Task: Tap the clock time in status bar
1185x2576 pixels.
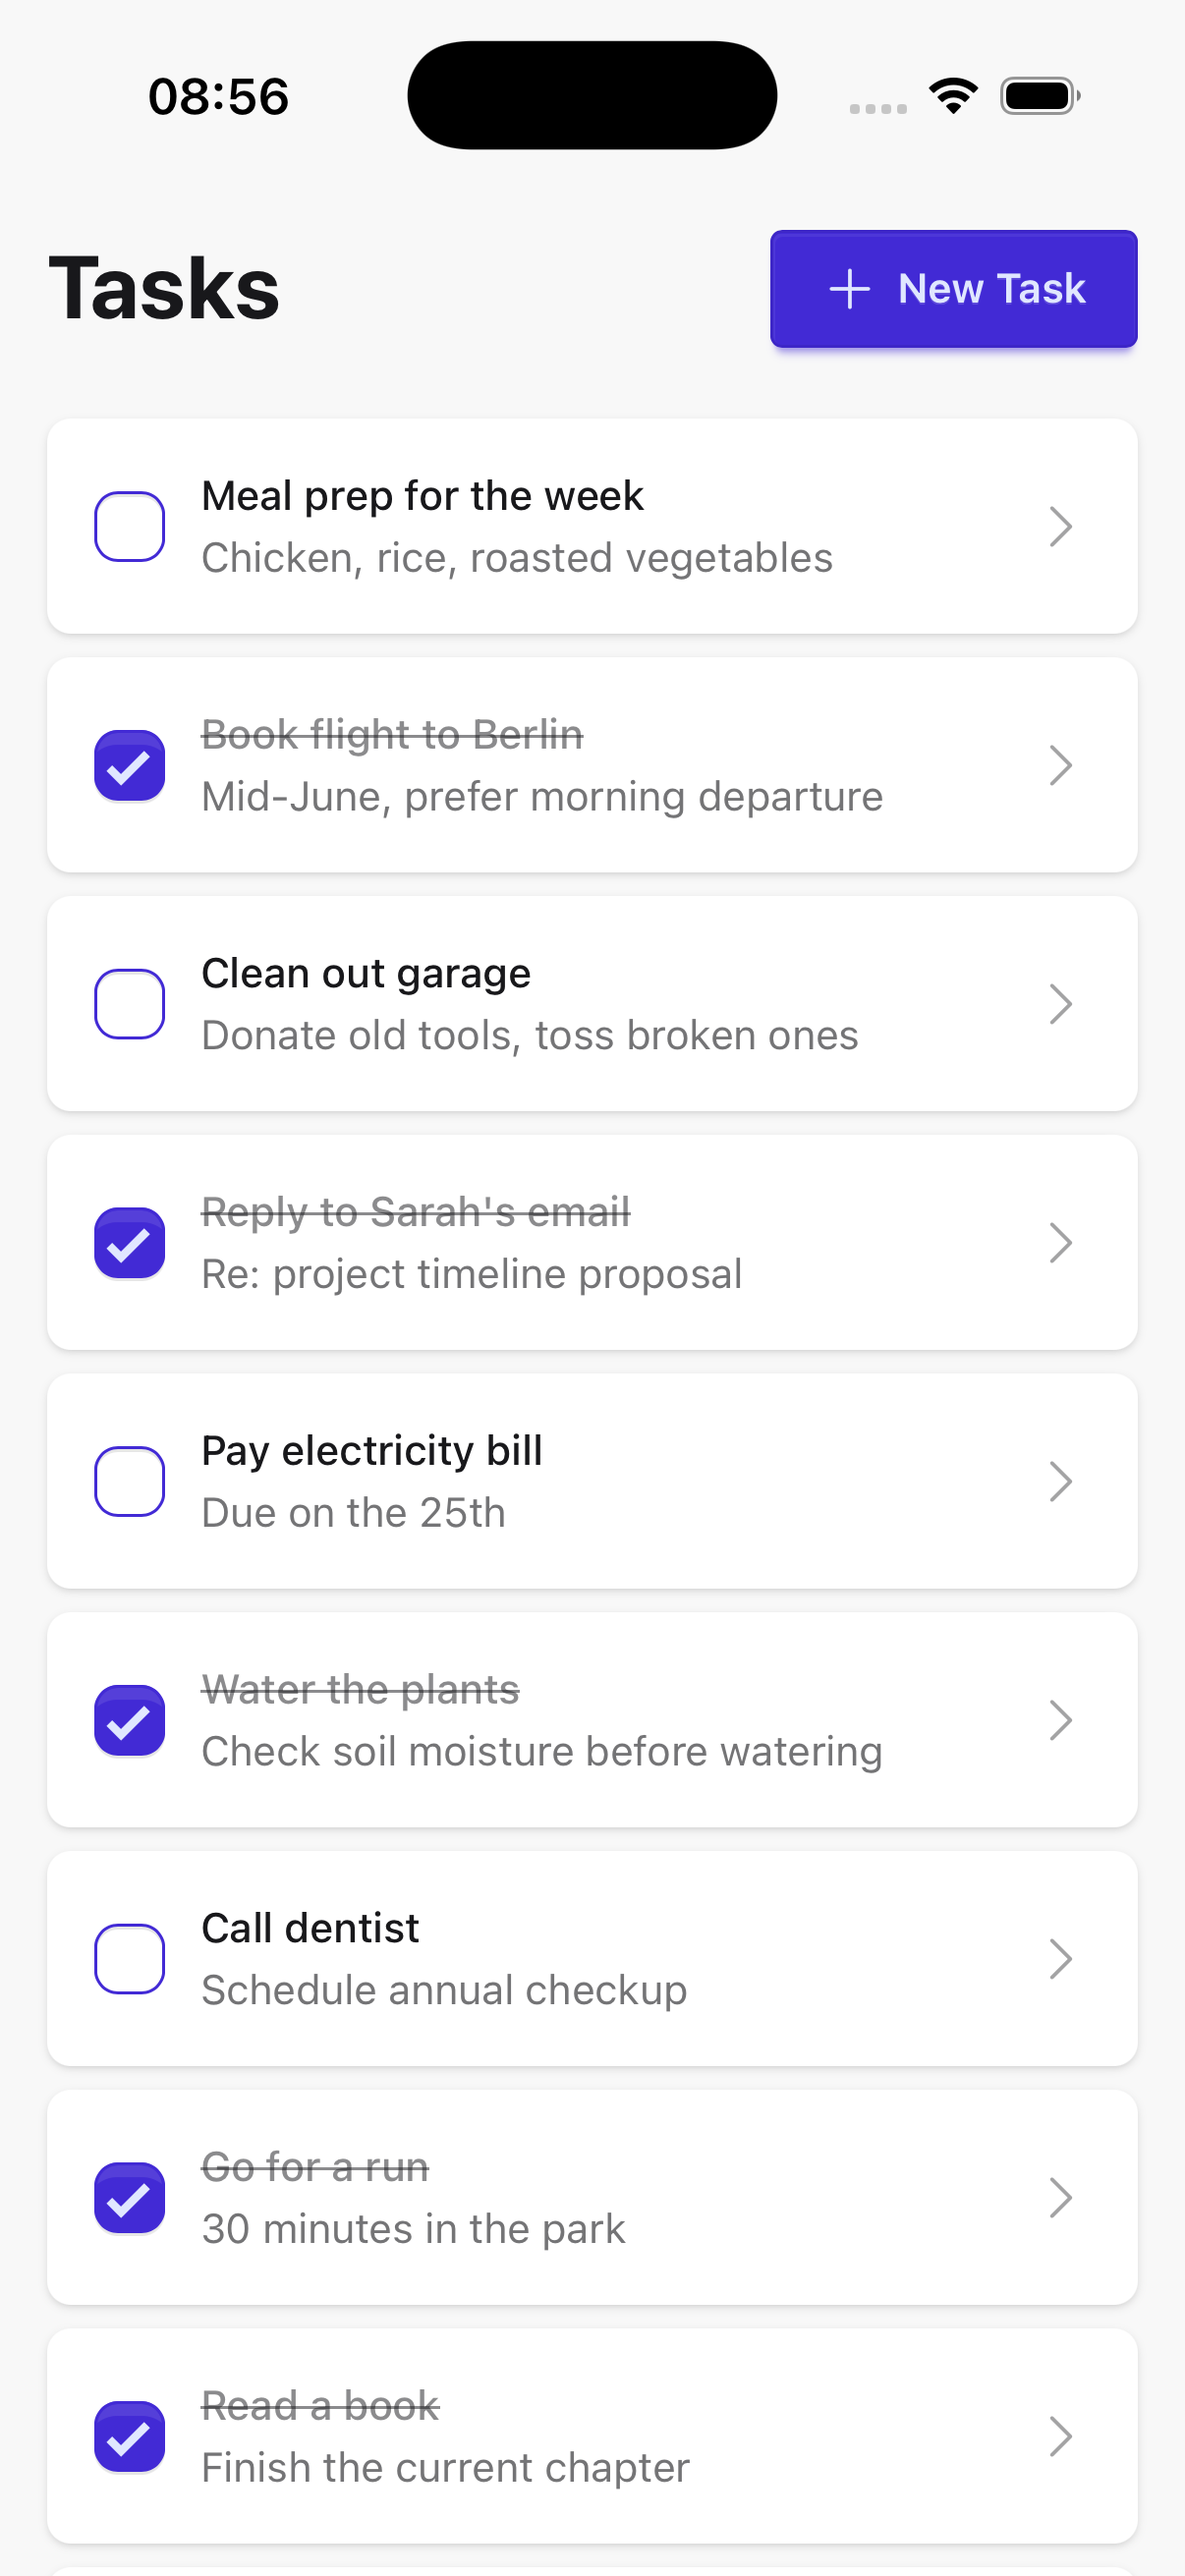Action: [x=218, y=97]
